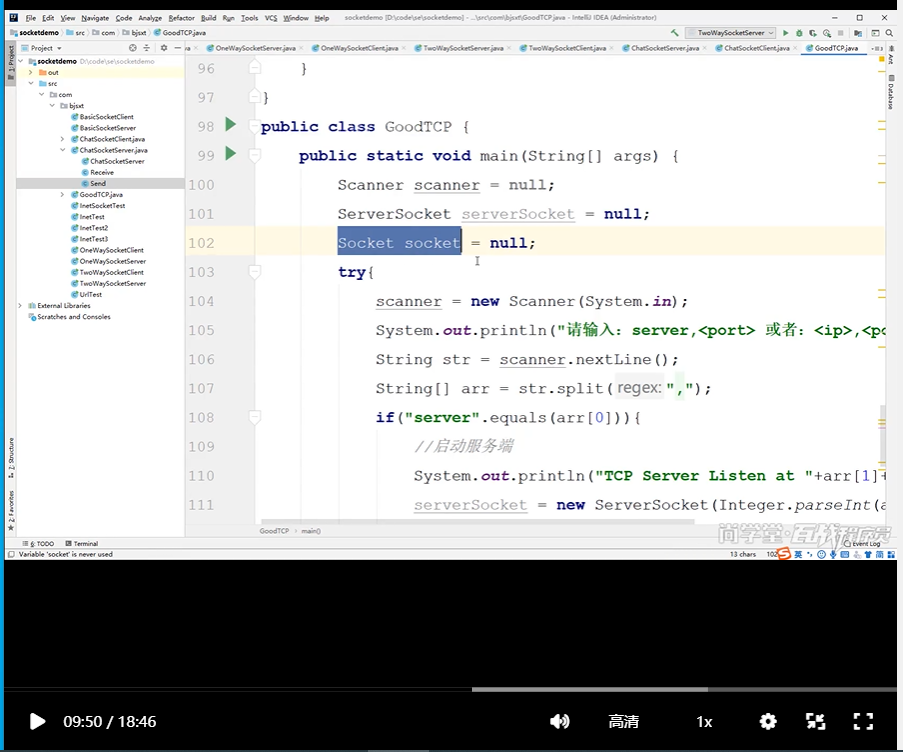Open the Database side tool window

tap(891, 92)
